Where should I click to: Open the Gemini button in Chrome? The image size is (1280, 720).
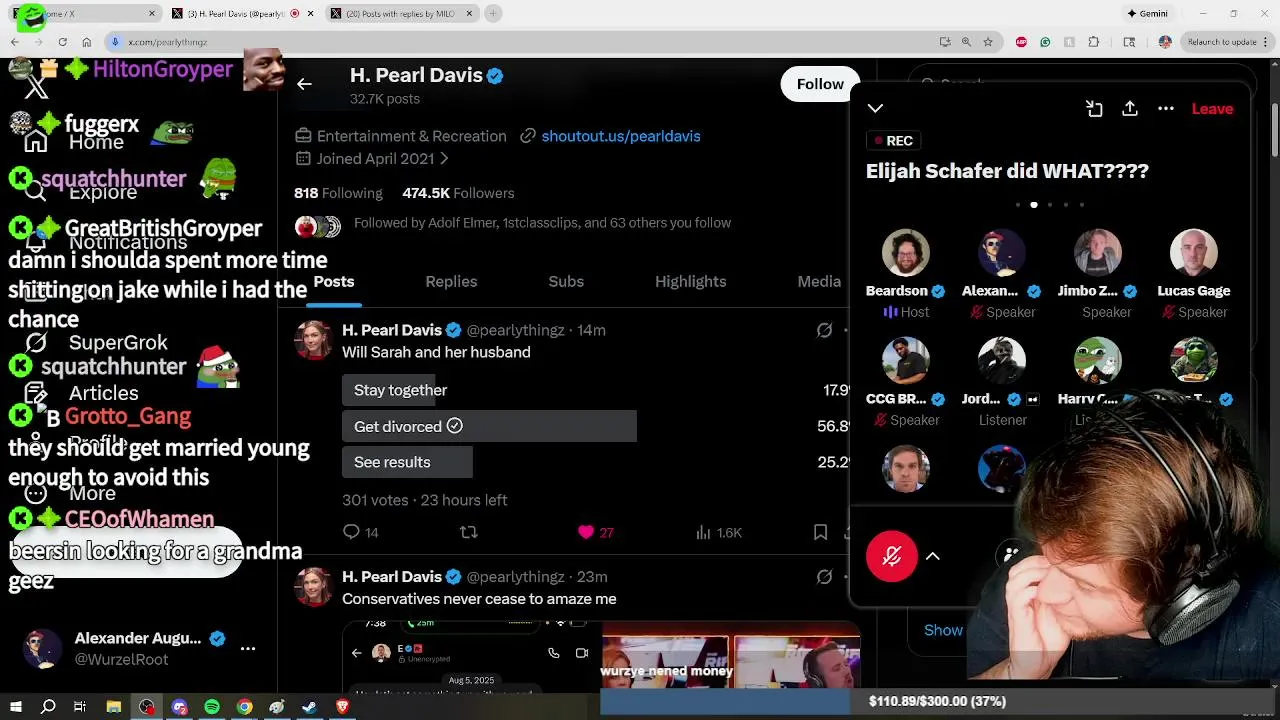(1147, 14)
